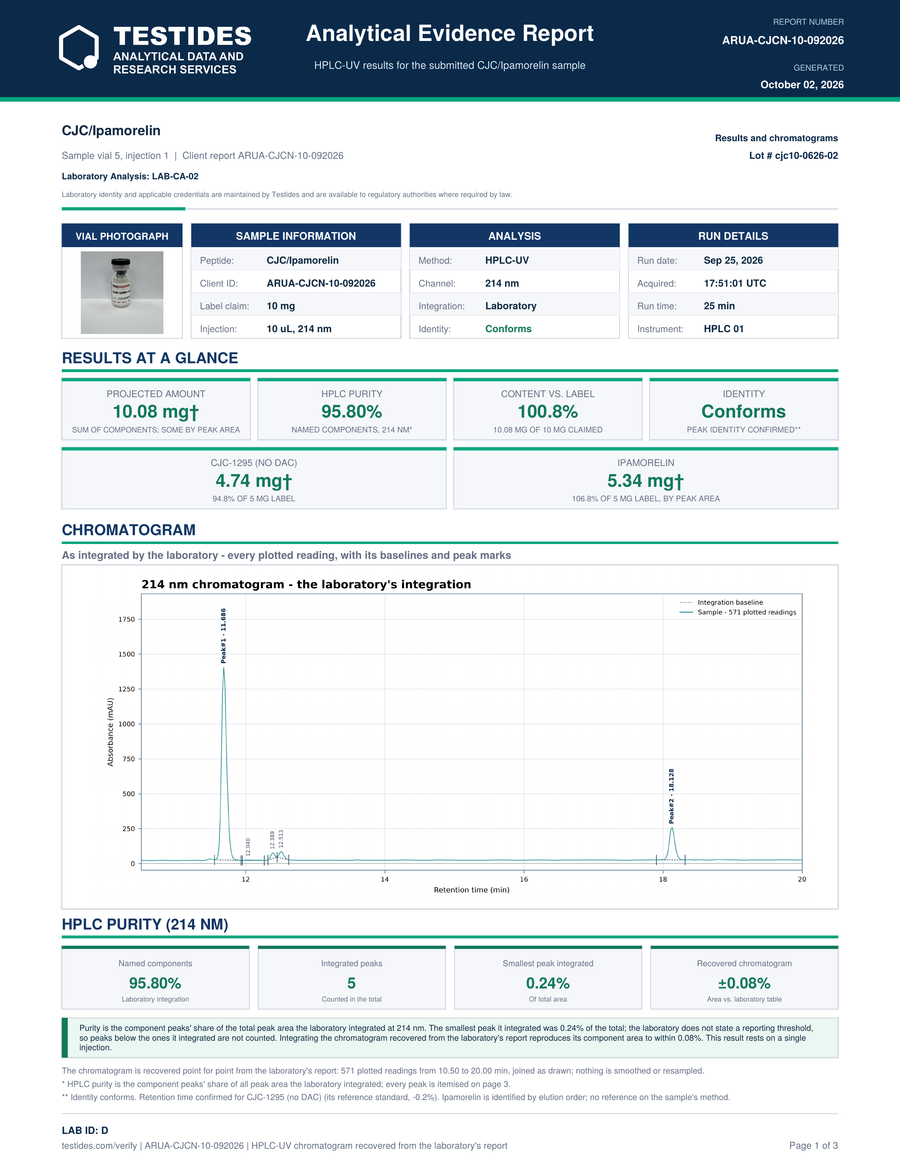Viewport: 900px width, 1165px height.
Task: Click the Integrated peaks 5 card
Action: tap(352, 977)
